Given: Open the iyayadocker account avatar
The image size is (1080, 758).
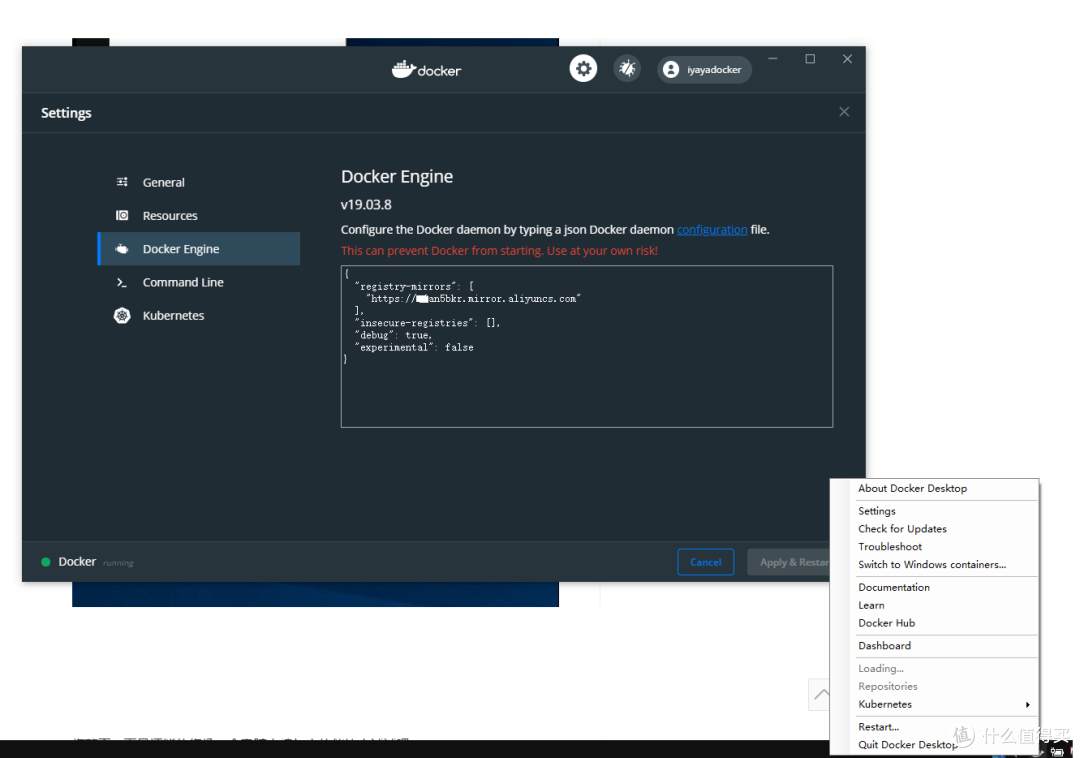Looking at the screenshot, I should tap(671, 69).
